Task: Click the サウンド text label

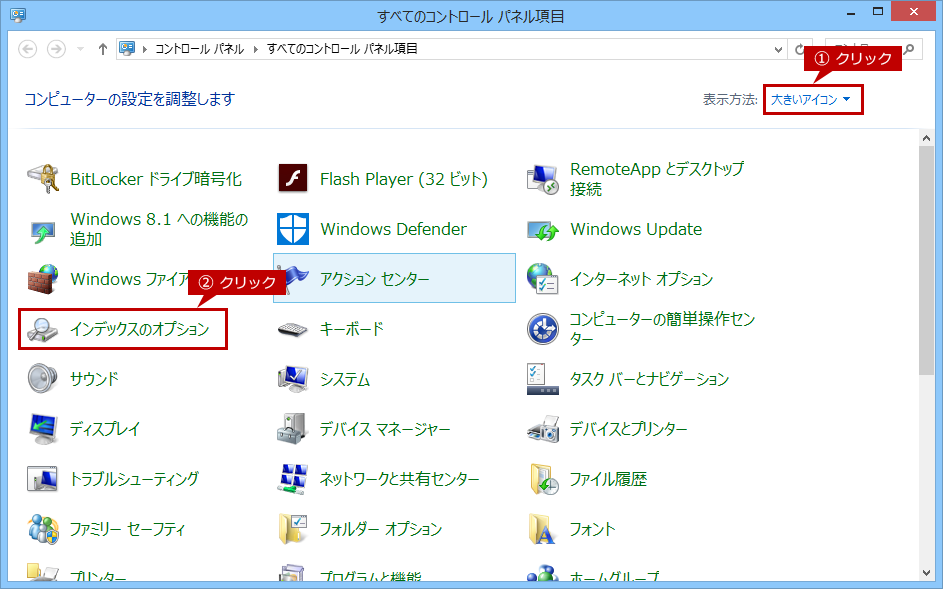Action: [x=94, y=379]
